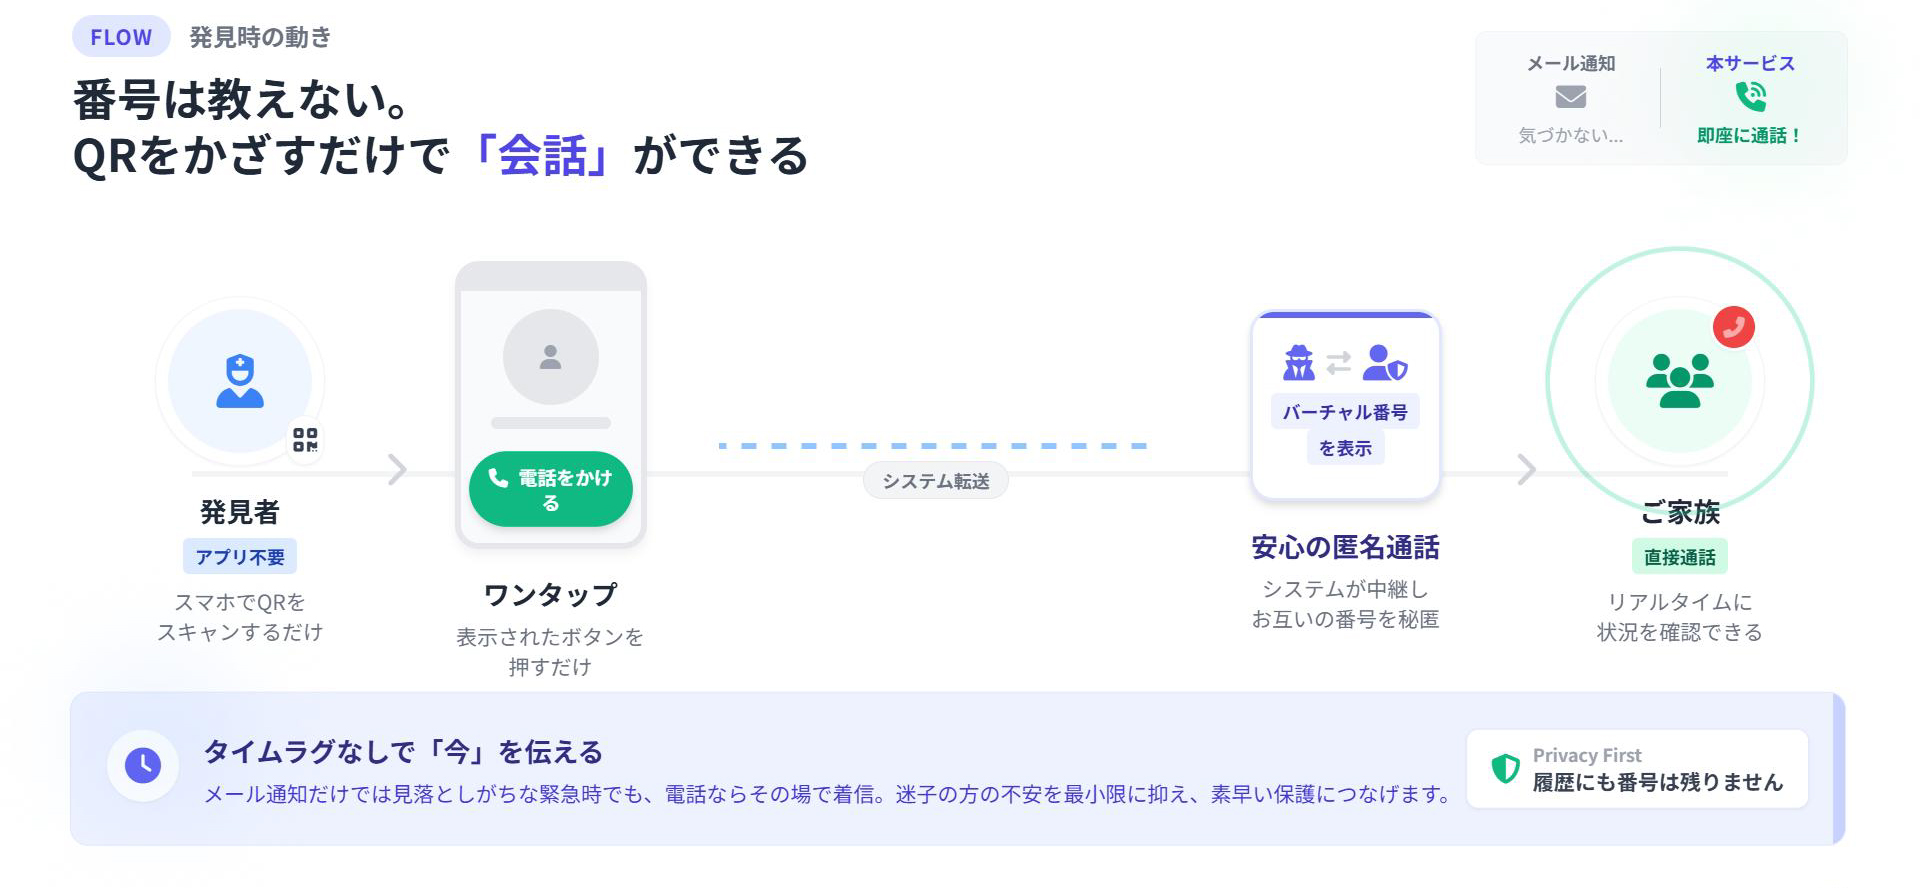Click the finder police officer icon
Image resolution: width=1920 pixels, height=888 pixels.
[240, 381]
